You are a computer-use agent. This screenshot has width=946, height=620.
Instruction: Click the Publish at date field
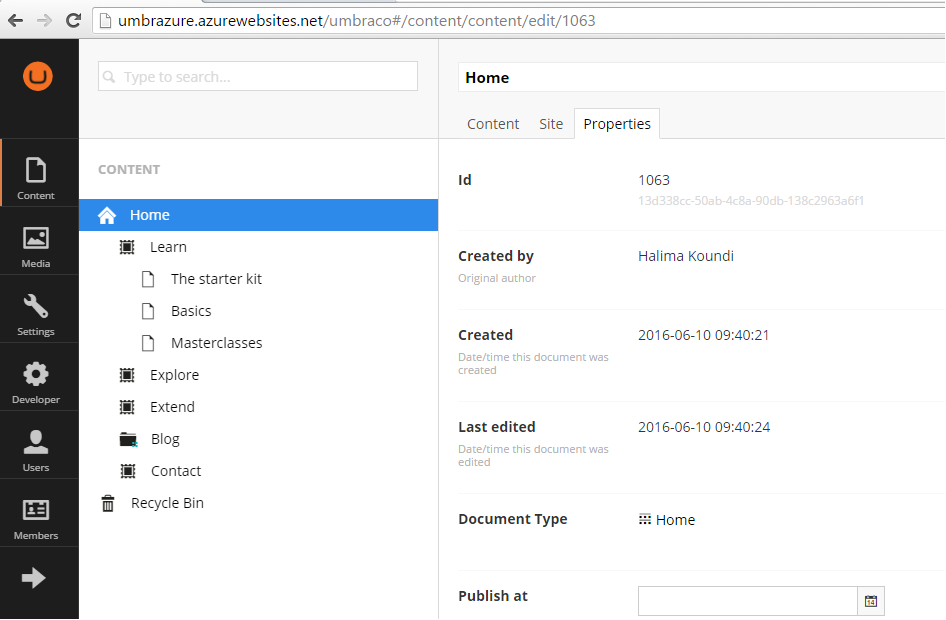tap(748, 601)
